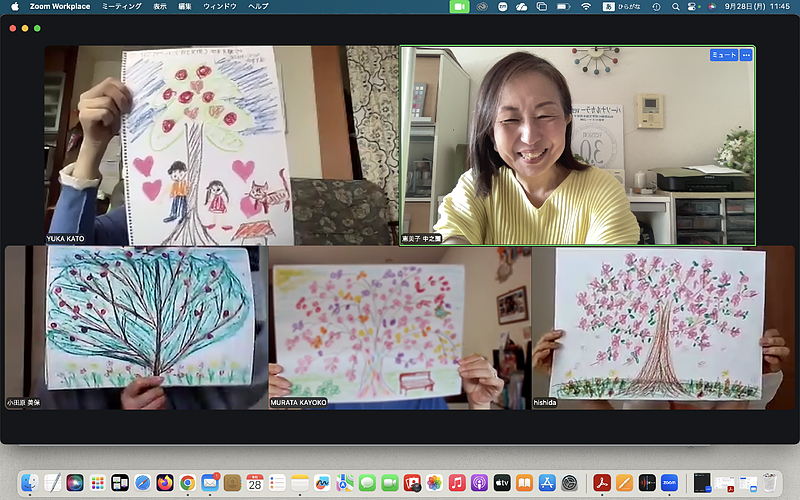Open Maps from the Dock

coord(344,482)
